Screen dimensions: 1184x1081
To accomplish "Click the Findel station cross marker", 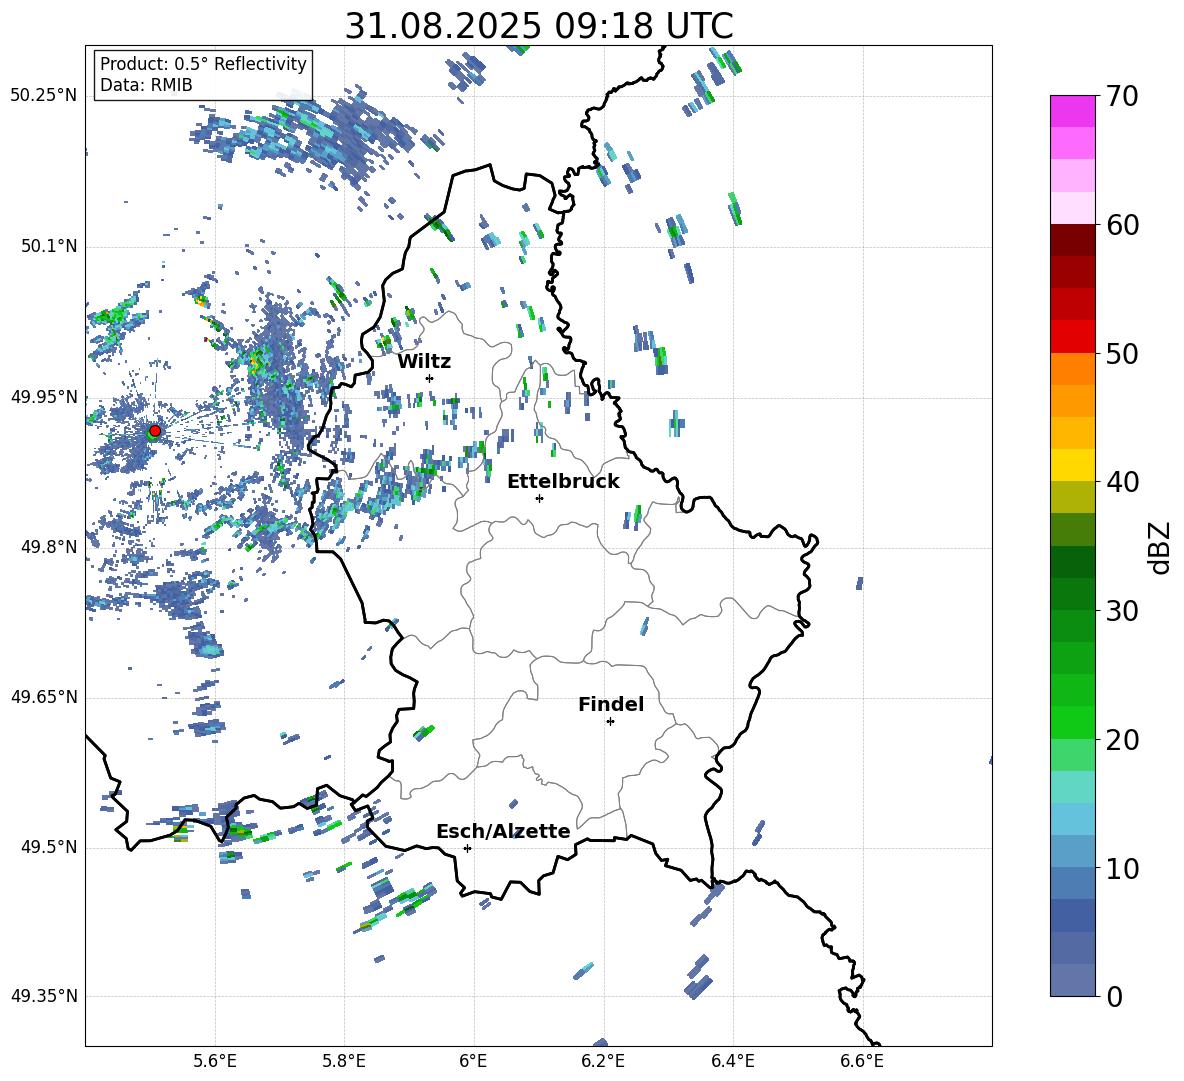I will click(610, 722).
